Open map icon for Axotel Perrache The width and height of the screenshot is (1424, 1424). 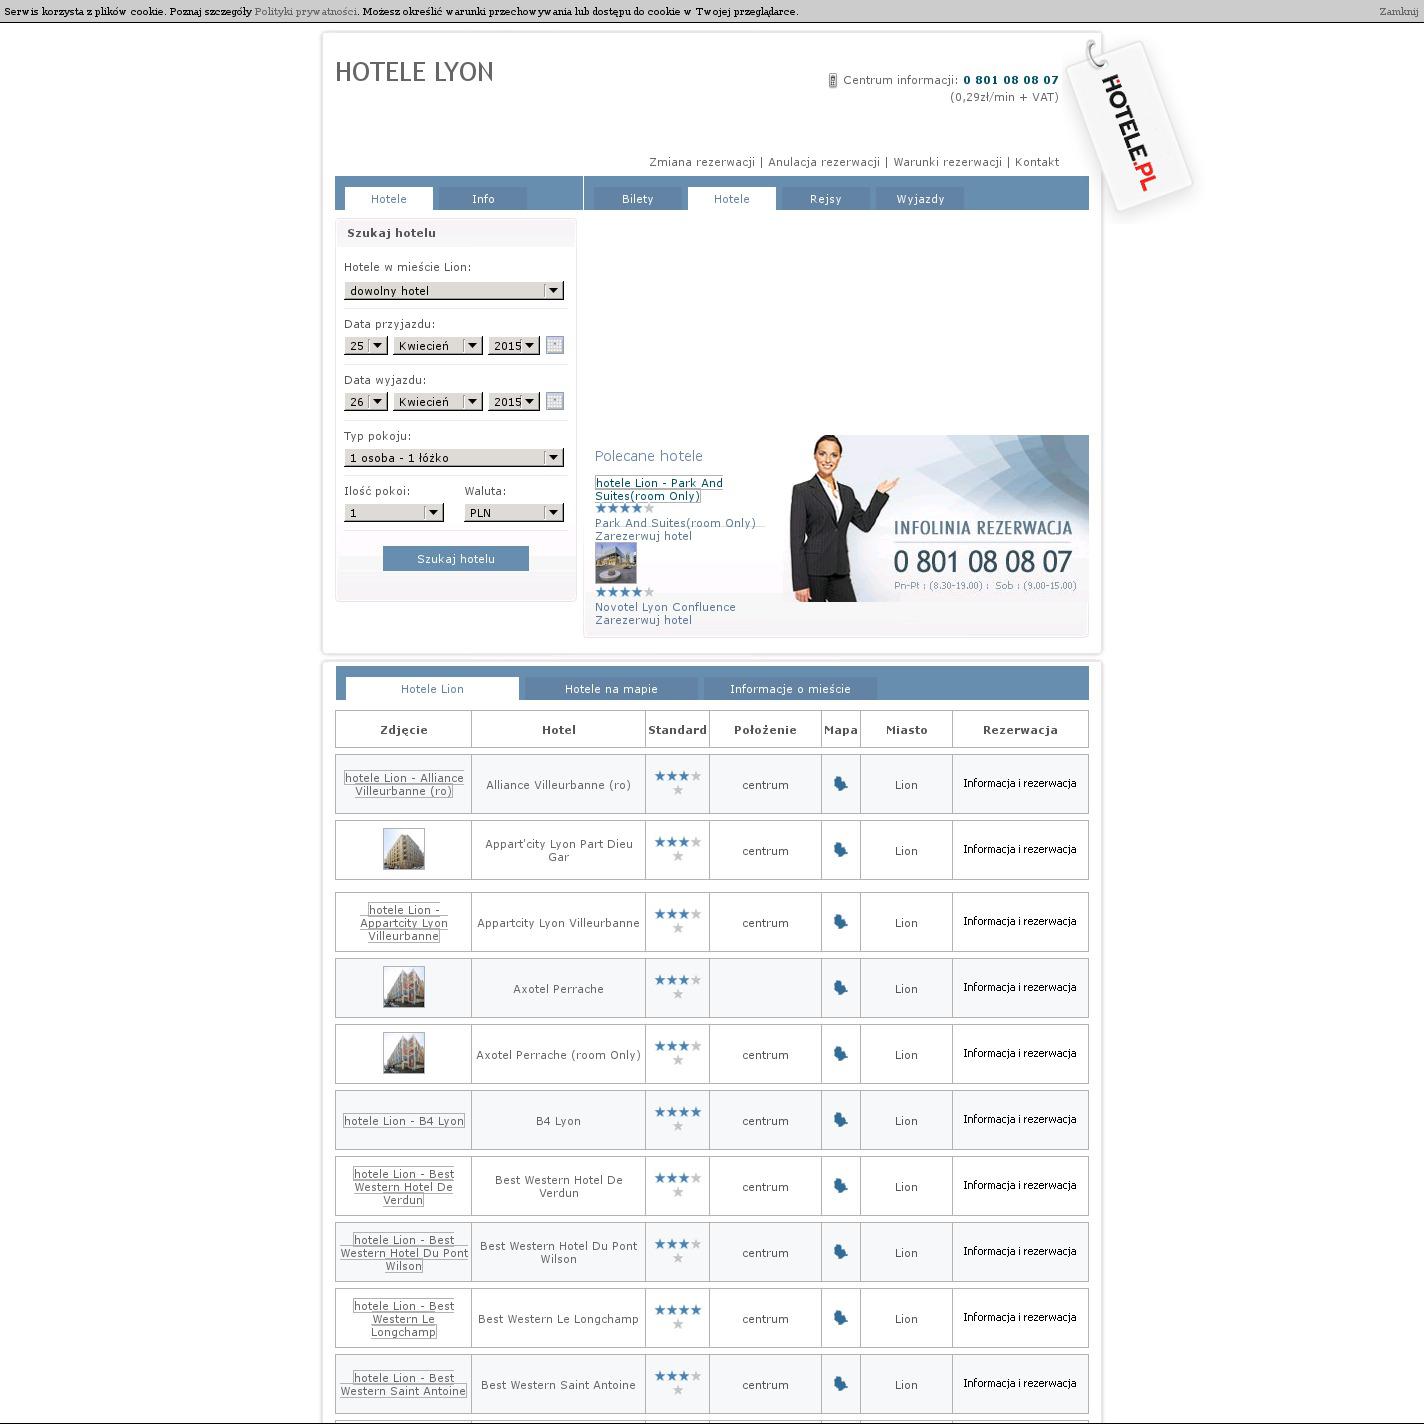pyautogui.click(x=840, y=988)
